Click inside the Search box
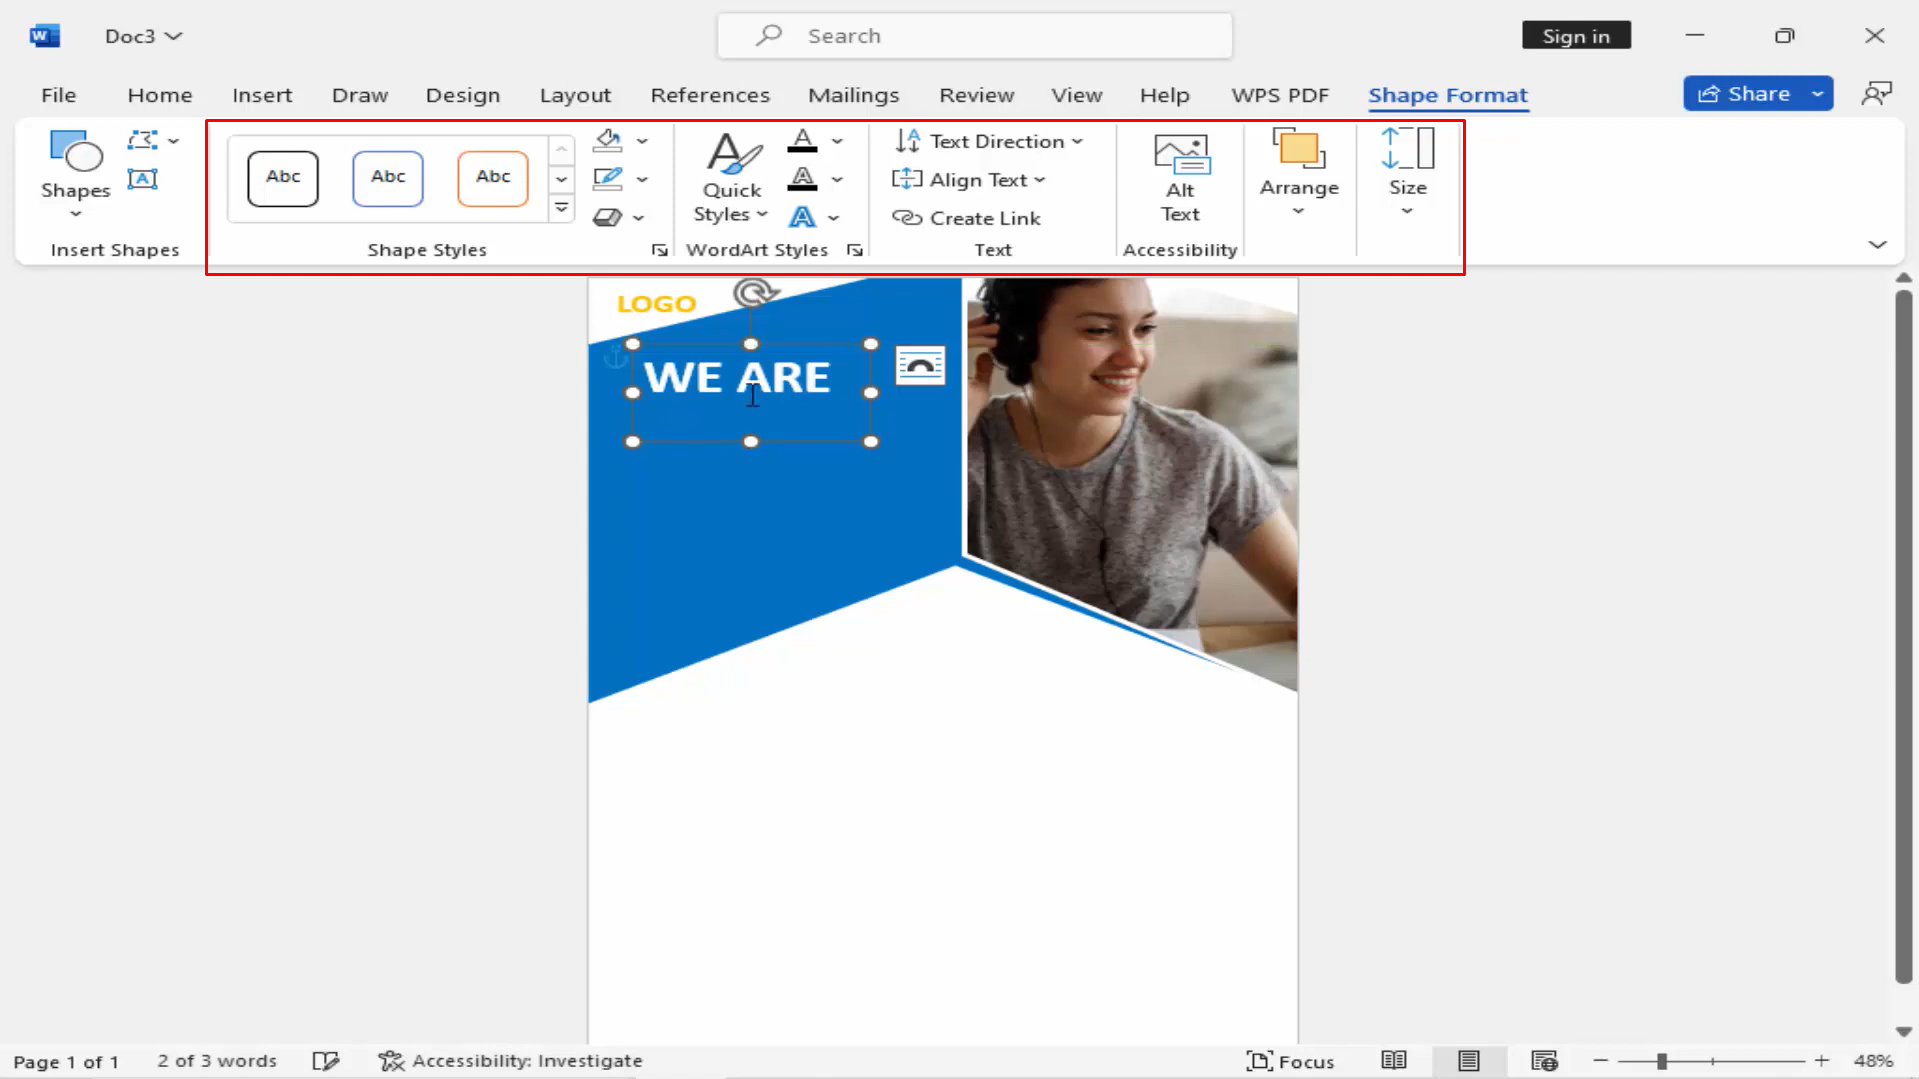Image resolution: width=1919 pixels, height=1079 pixels. [x=973, y=35]
